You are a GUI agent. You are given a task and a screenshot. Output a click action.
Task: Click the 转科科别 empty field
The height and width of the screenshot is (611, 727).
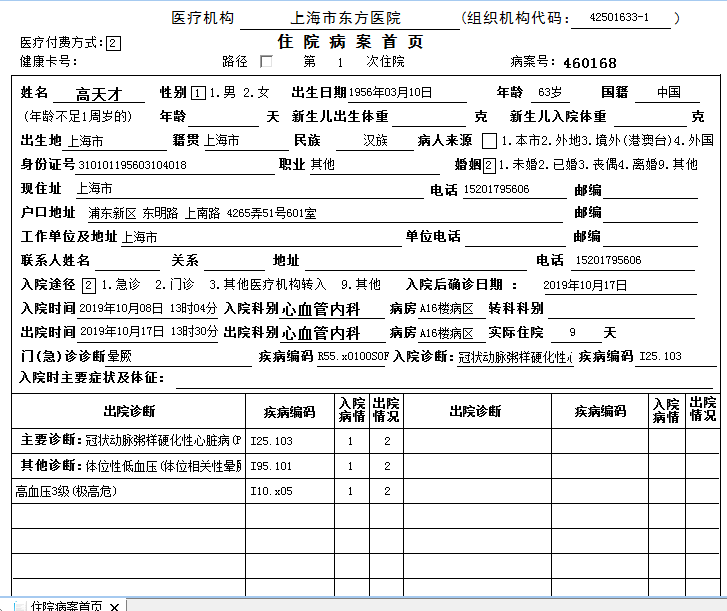(621, 310)
